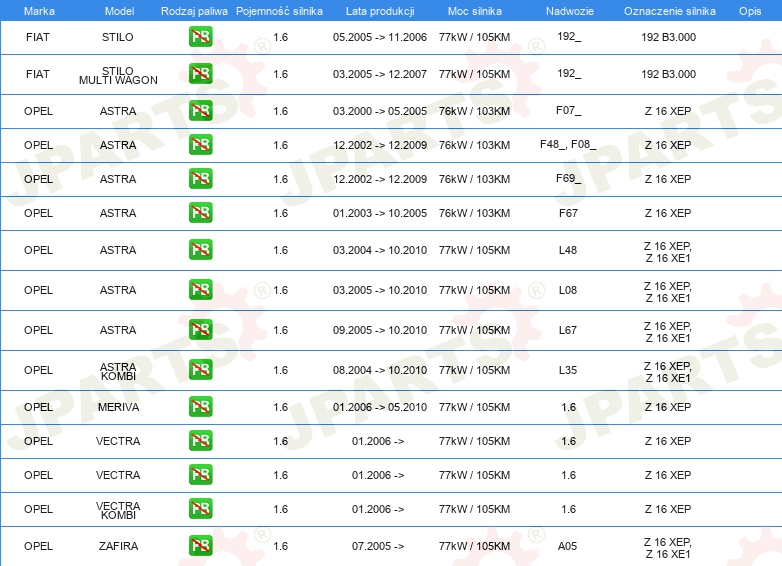Select body code A05

(x=568, y=546)
